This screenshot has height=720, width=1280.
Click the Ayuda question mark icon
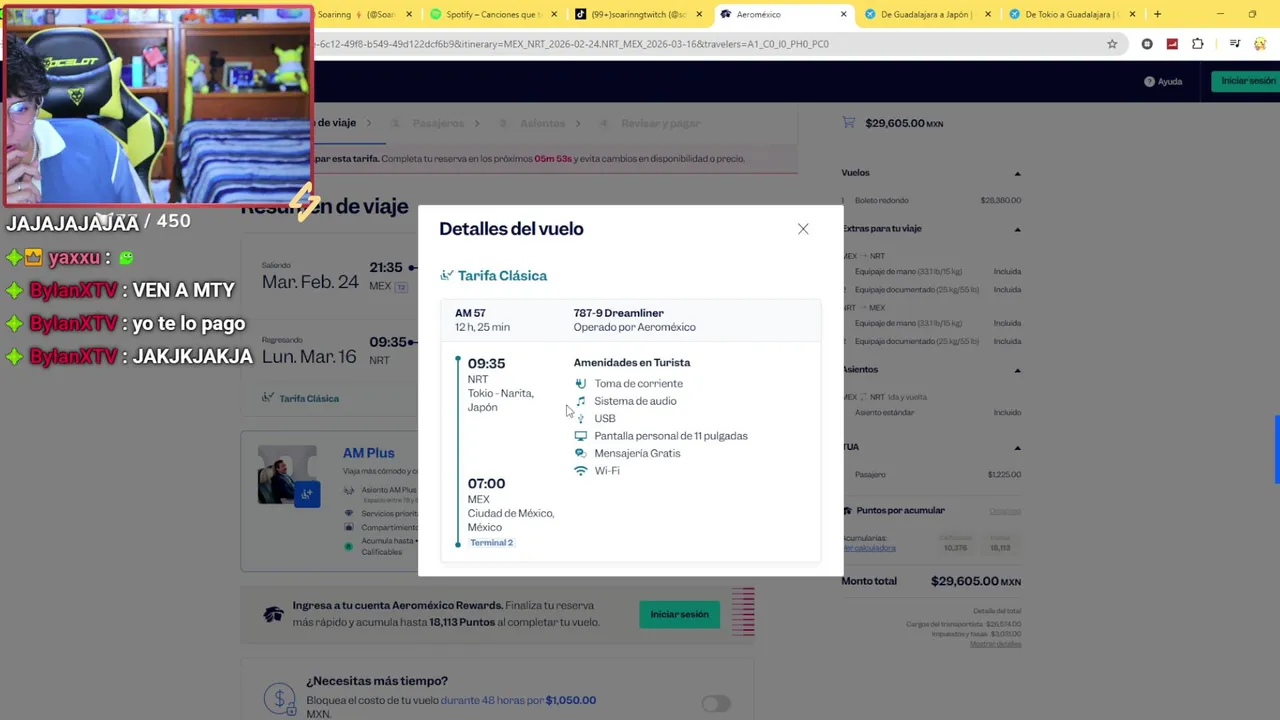click(x=1149, y=82)
